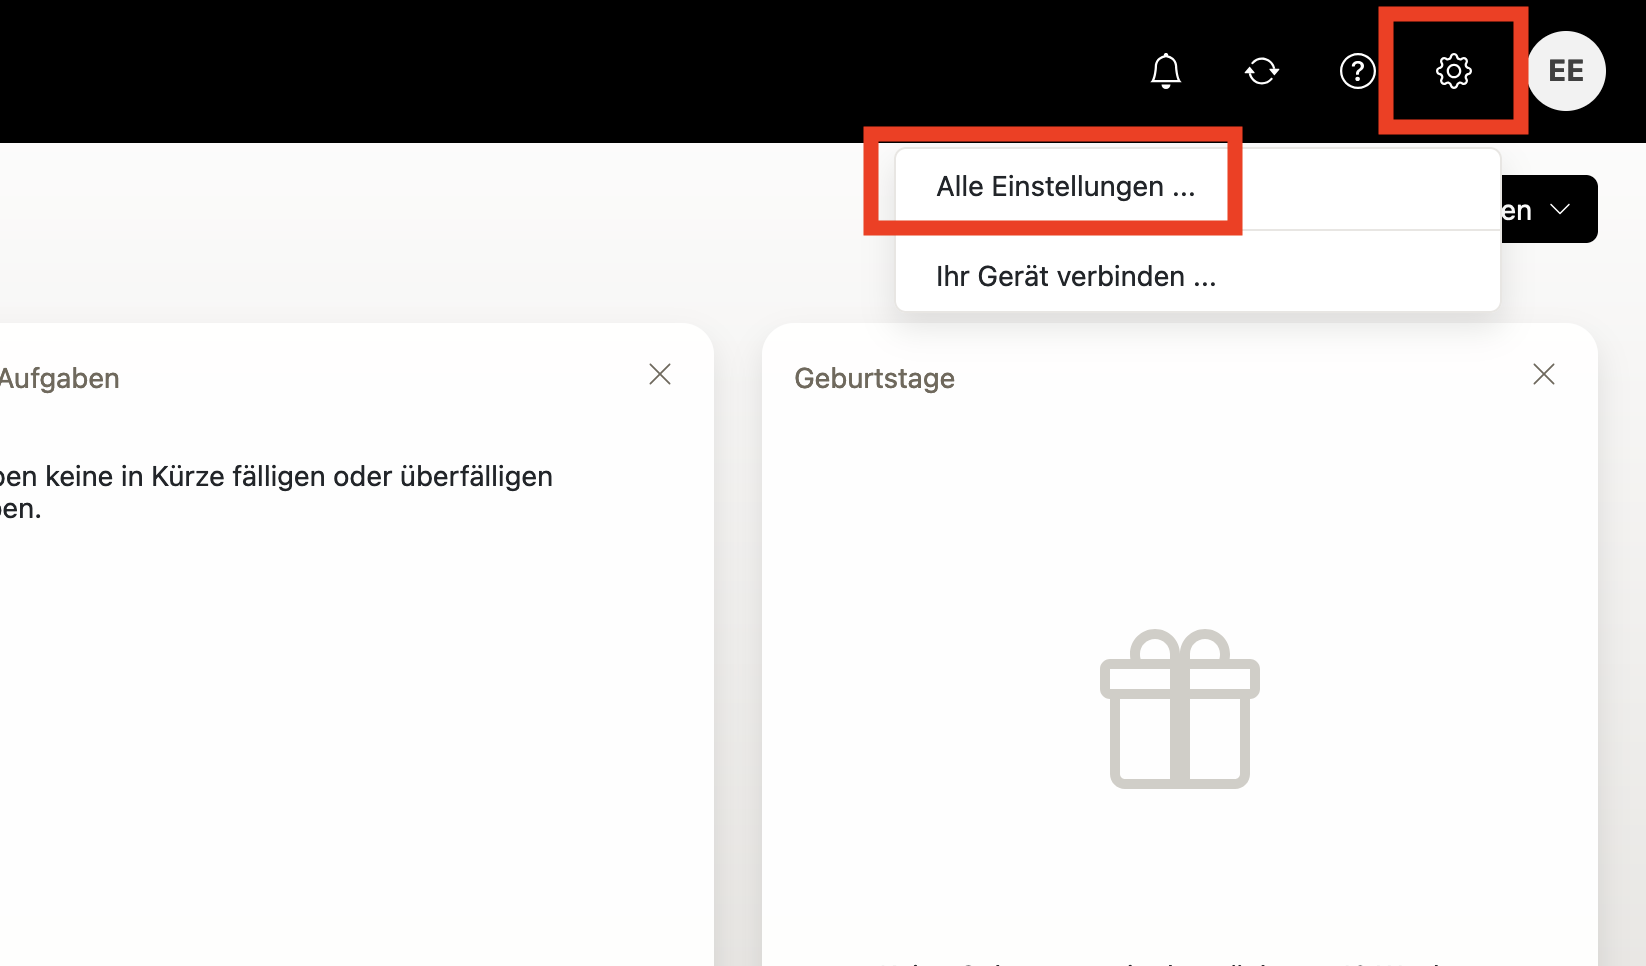
Task: Click the settings gear icon
Action: coord(1453,71)
